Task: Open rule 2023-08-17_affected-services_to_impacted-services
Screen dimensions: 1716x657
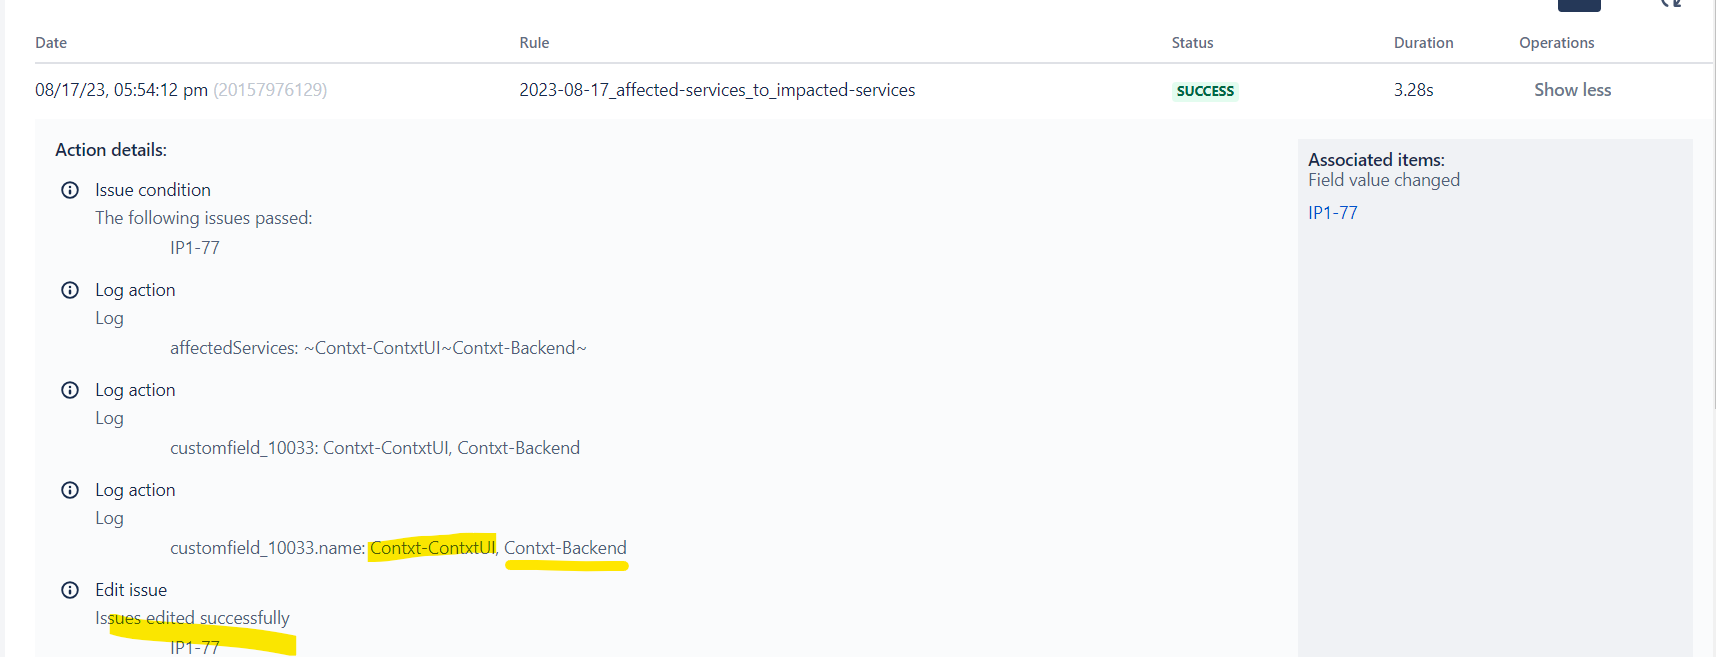Action: coord(717,90)
